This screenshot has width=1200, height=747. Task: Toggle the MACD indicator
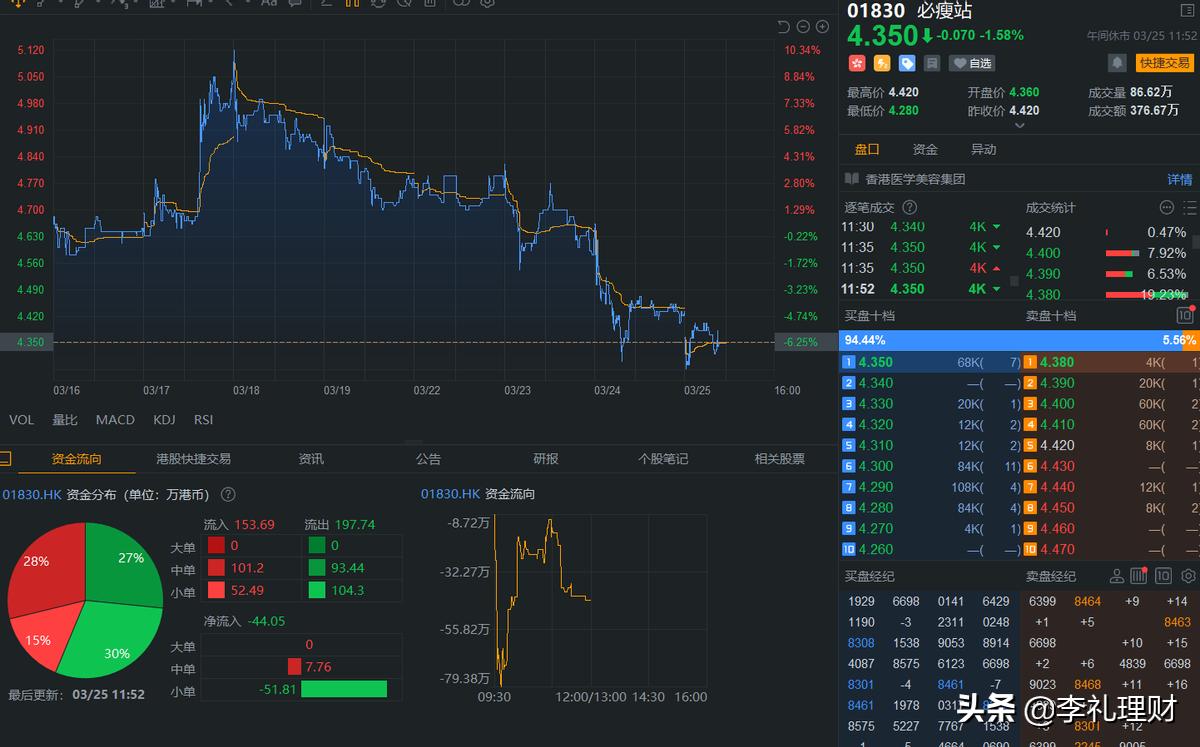click(x=114, y=419)
